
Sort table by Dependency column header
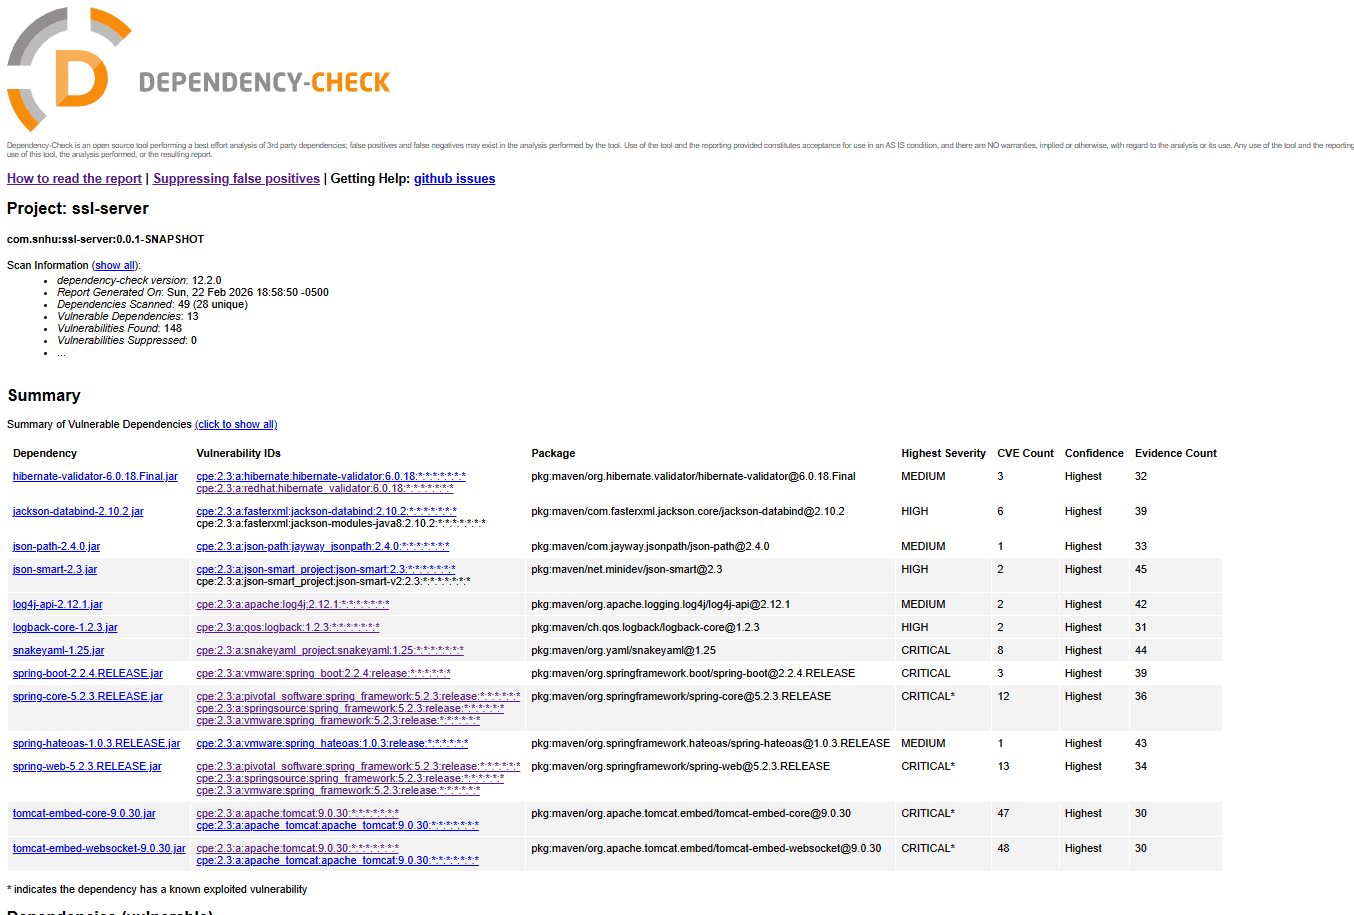tap(45, 454)
